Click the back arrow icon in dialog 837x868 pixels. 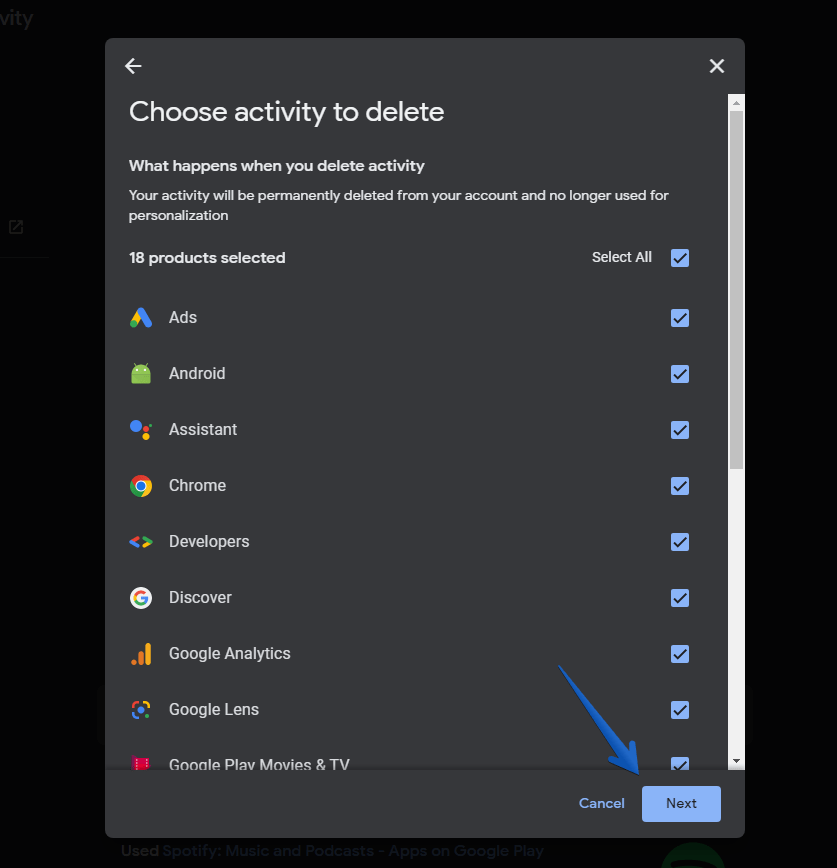click(x=133, y=66)
